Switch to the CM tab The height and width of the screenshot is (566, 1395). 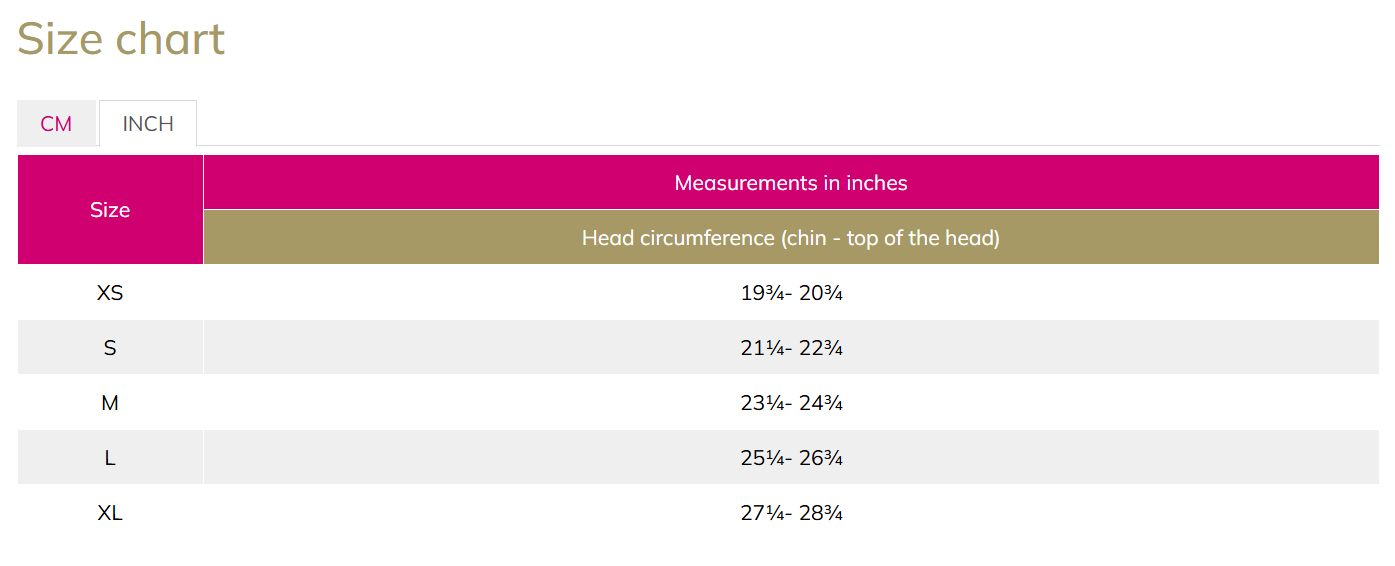click(x=56, y=124)
